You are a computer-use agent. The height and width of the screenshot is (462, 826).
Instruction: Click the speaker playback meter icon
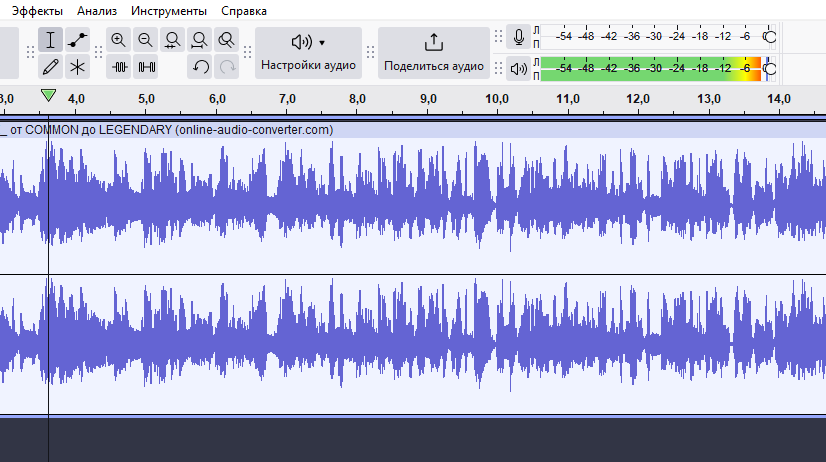click(x=518, y=68)
